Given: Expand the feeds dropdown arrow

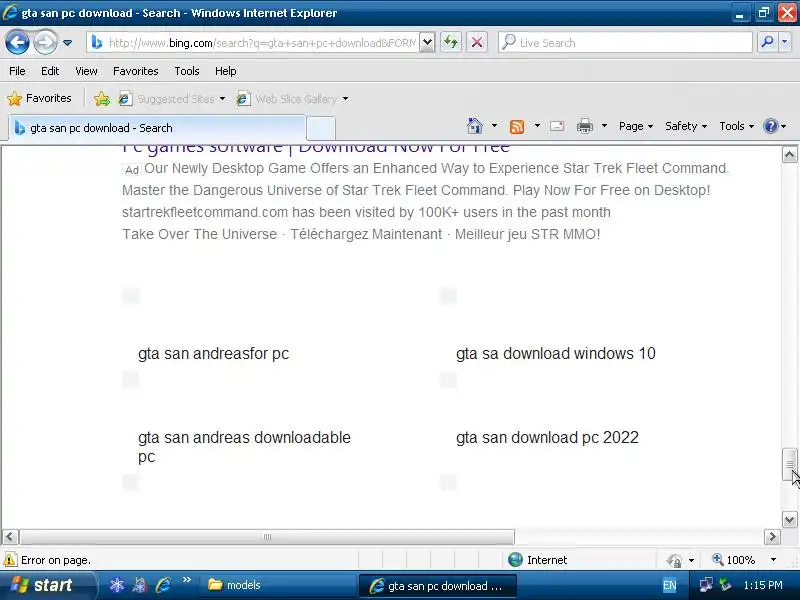Looking at the screenshot, I should pos(537,126).
